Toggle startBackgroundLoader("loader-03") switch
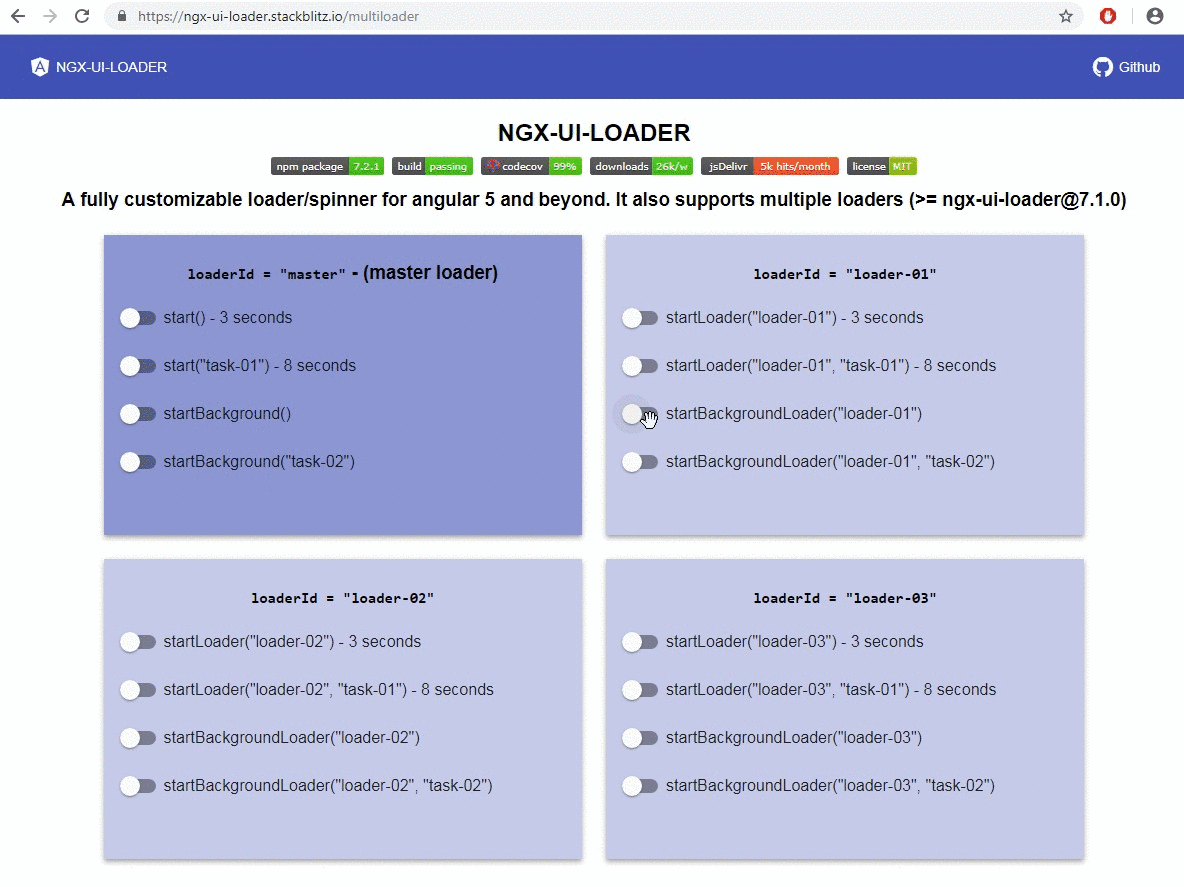 (x=640, y=738)
